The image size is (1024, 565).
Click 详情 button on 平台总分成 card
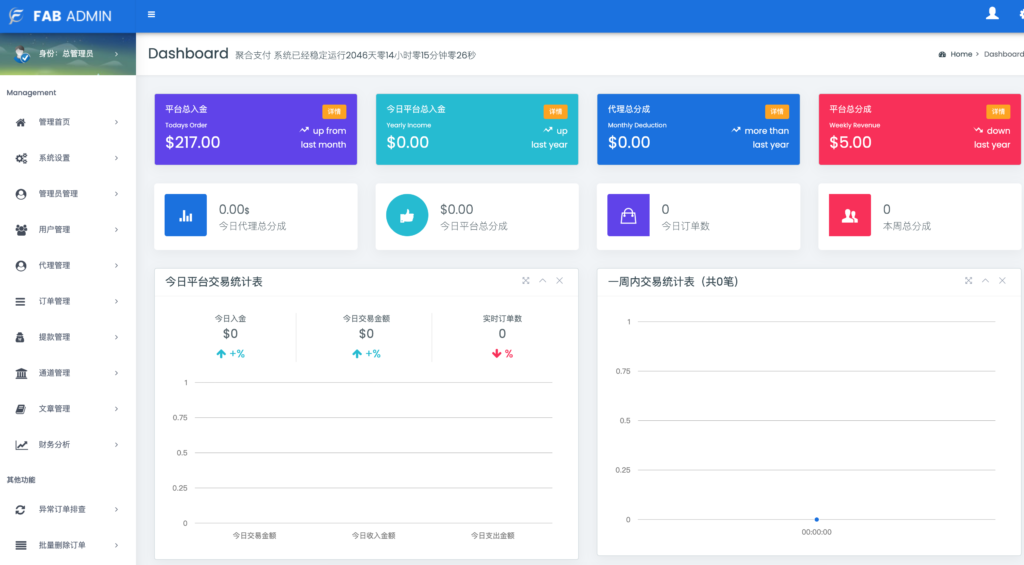click(998, 112)
